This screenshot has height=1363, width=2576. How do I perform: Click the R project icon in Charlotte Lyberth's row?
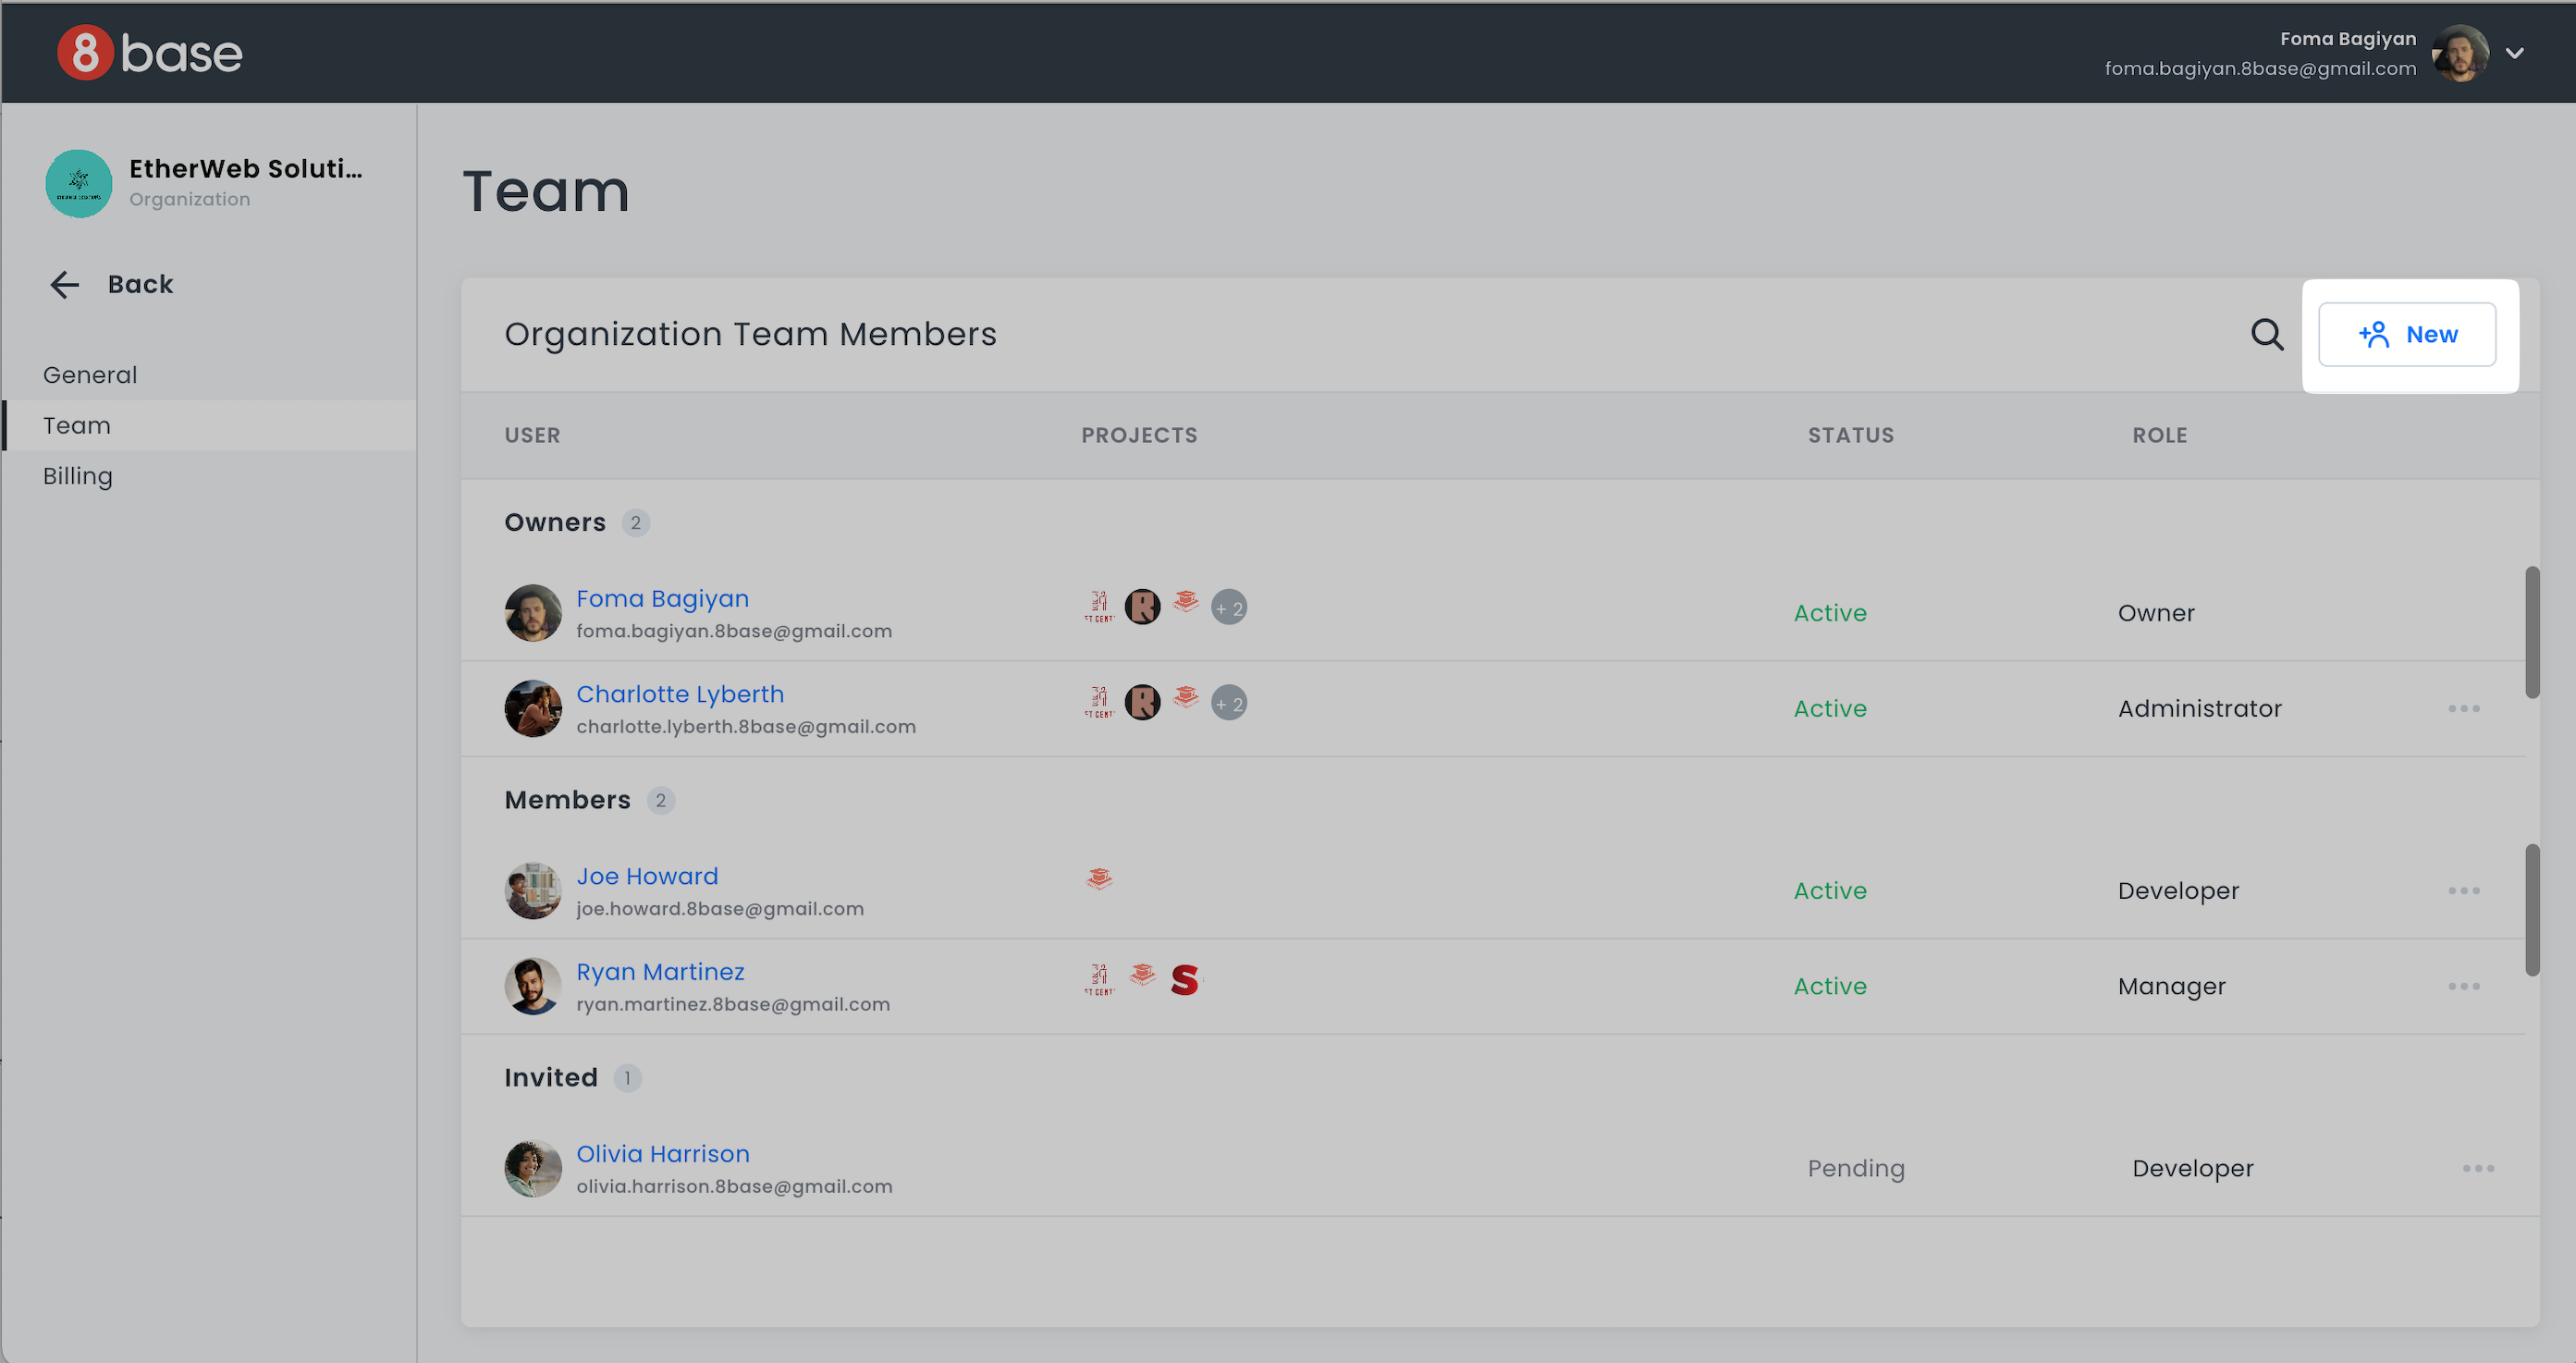(x=1142, y=702)
